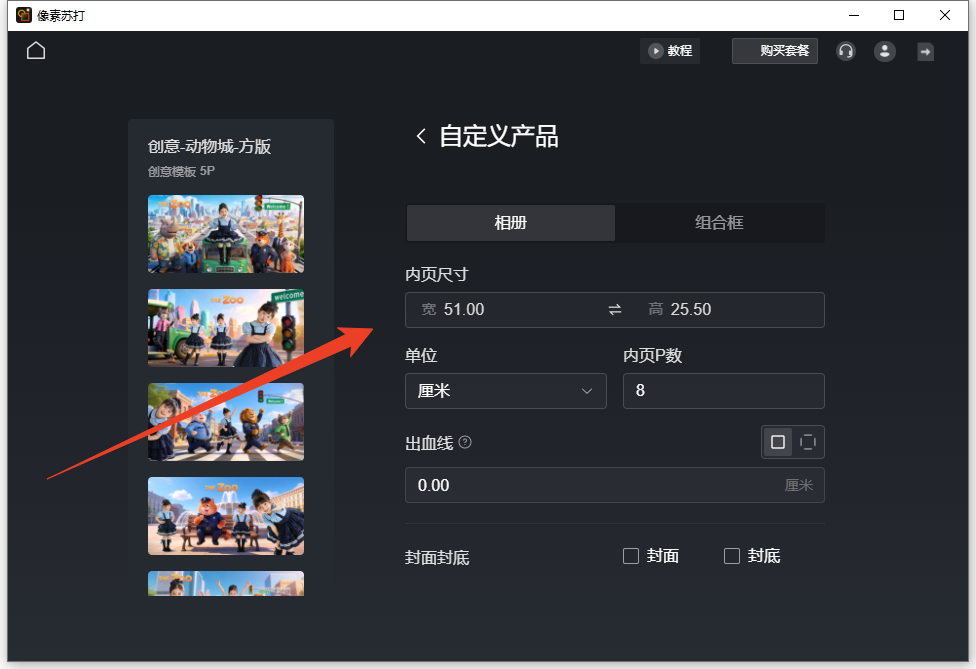This screenshot has width=976, height=669.
Task: Show help for 出血线 question icon
Action: [465, 442]
